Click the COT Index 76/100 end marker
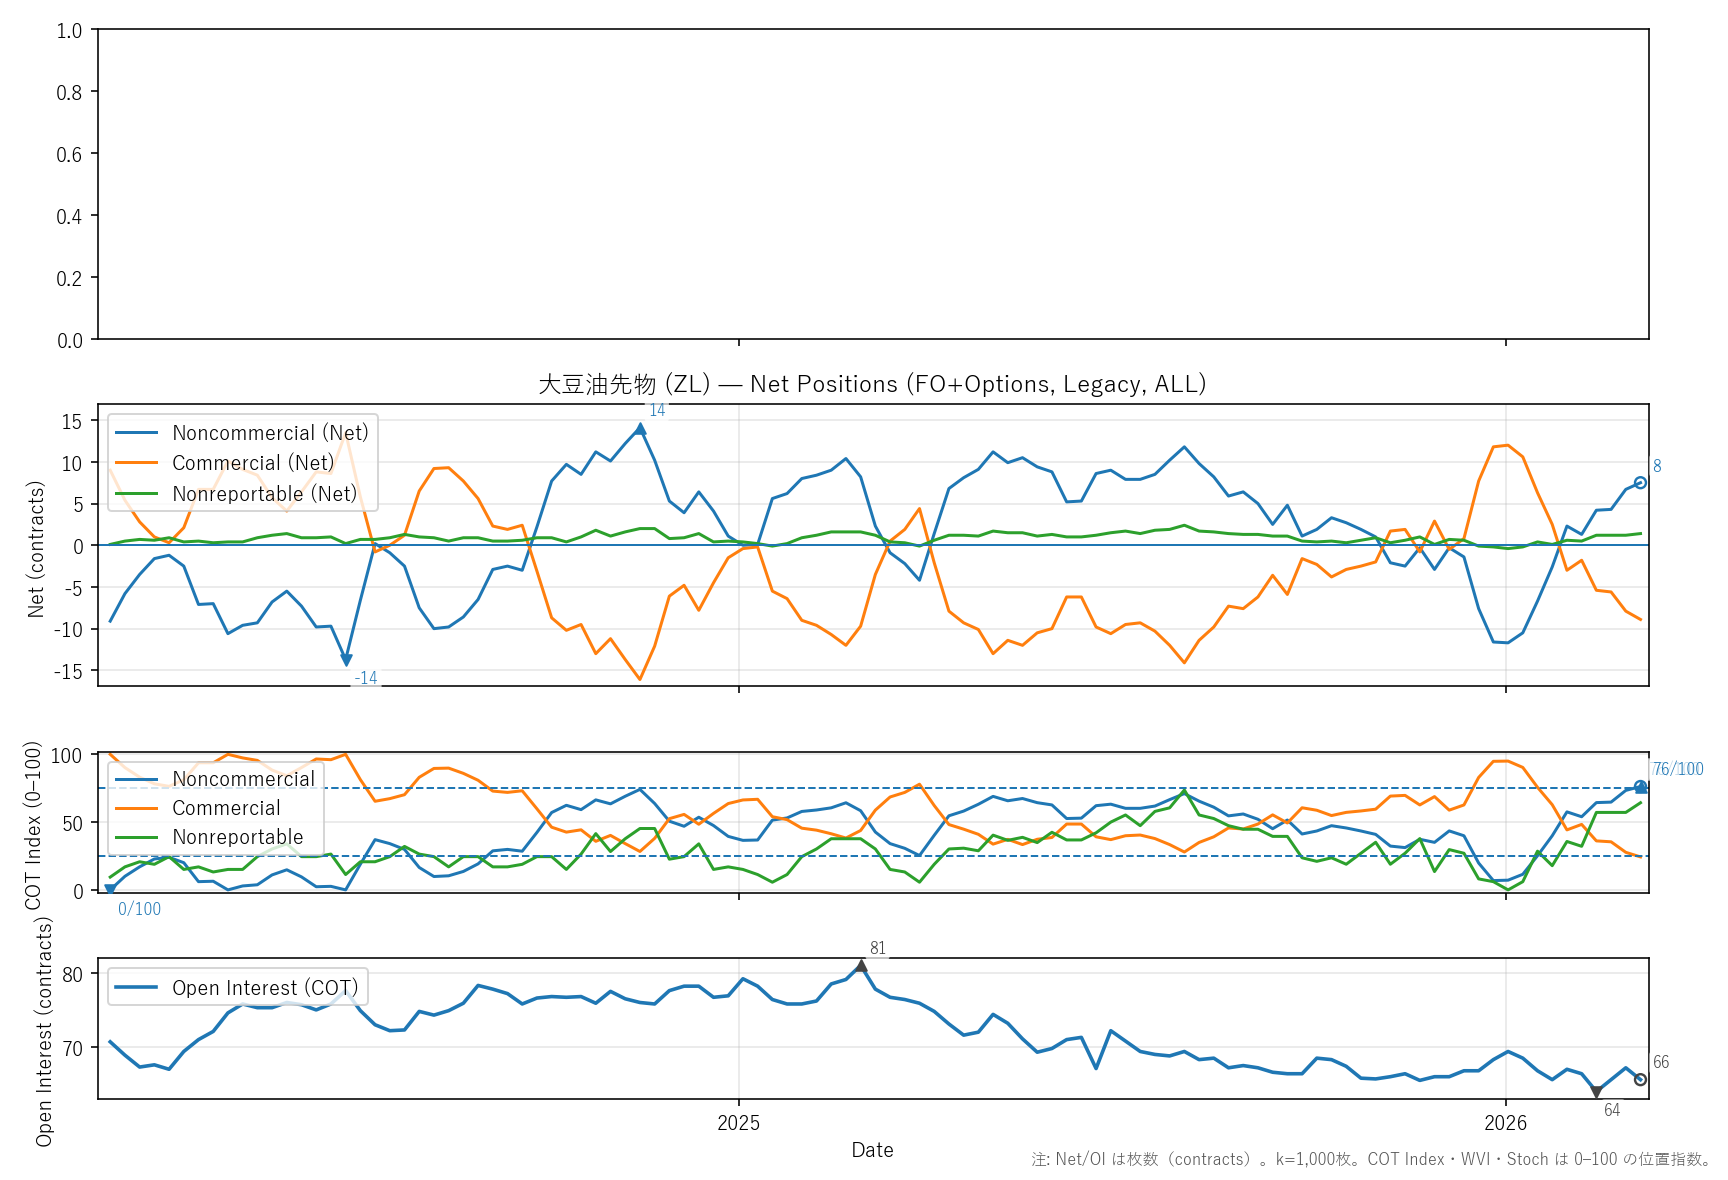 point(1640,787)
